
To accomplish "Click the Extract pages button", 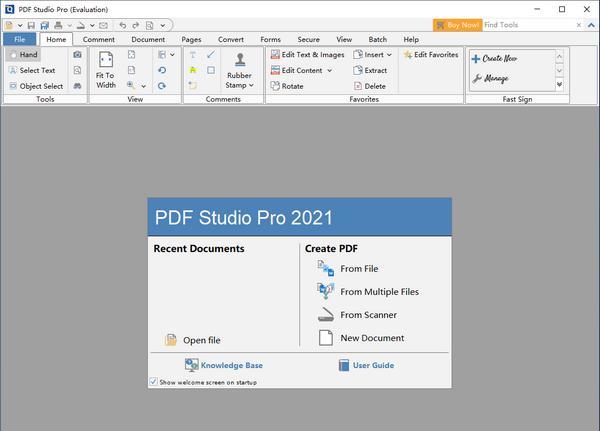I will click(x=370, y=70).
